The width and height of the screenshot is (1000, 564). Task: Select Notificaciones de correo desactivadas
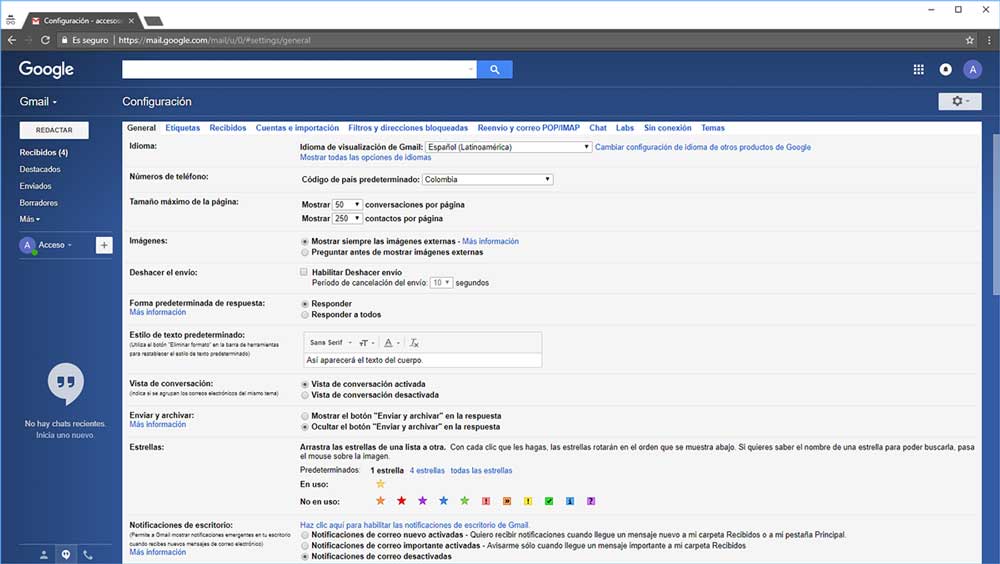click(305, 557)
